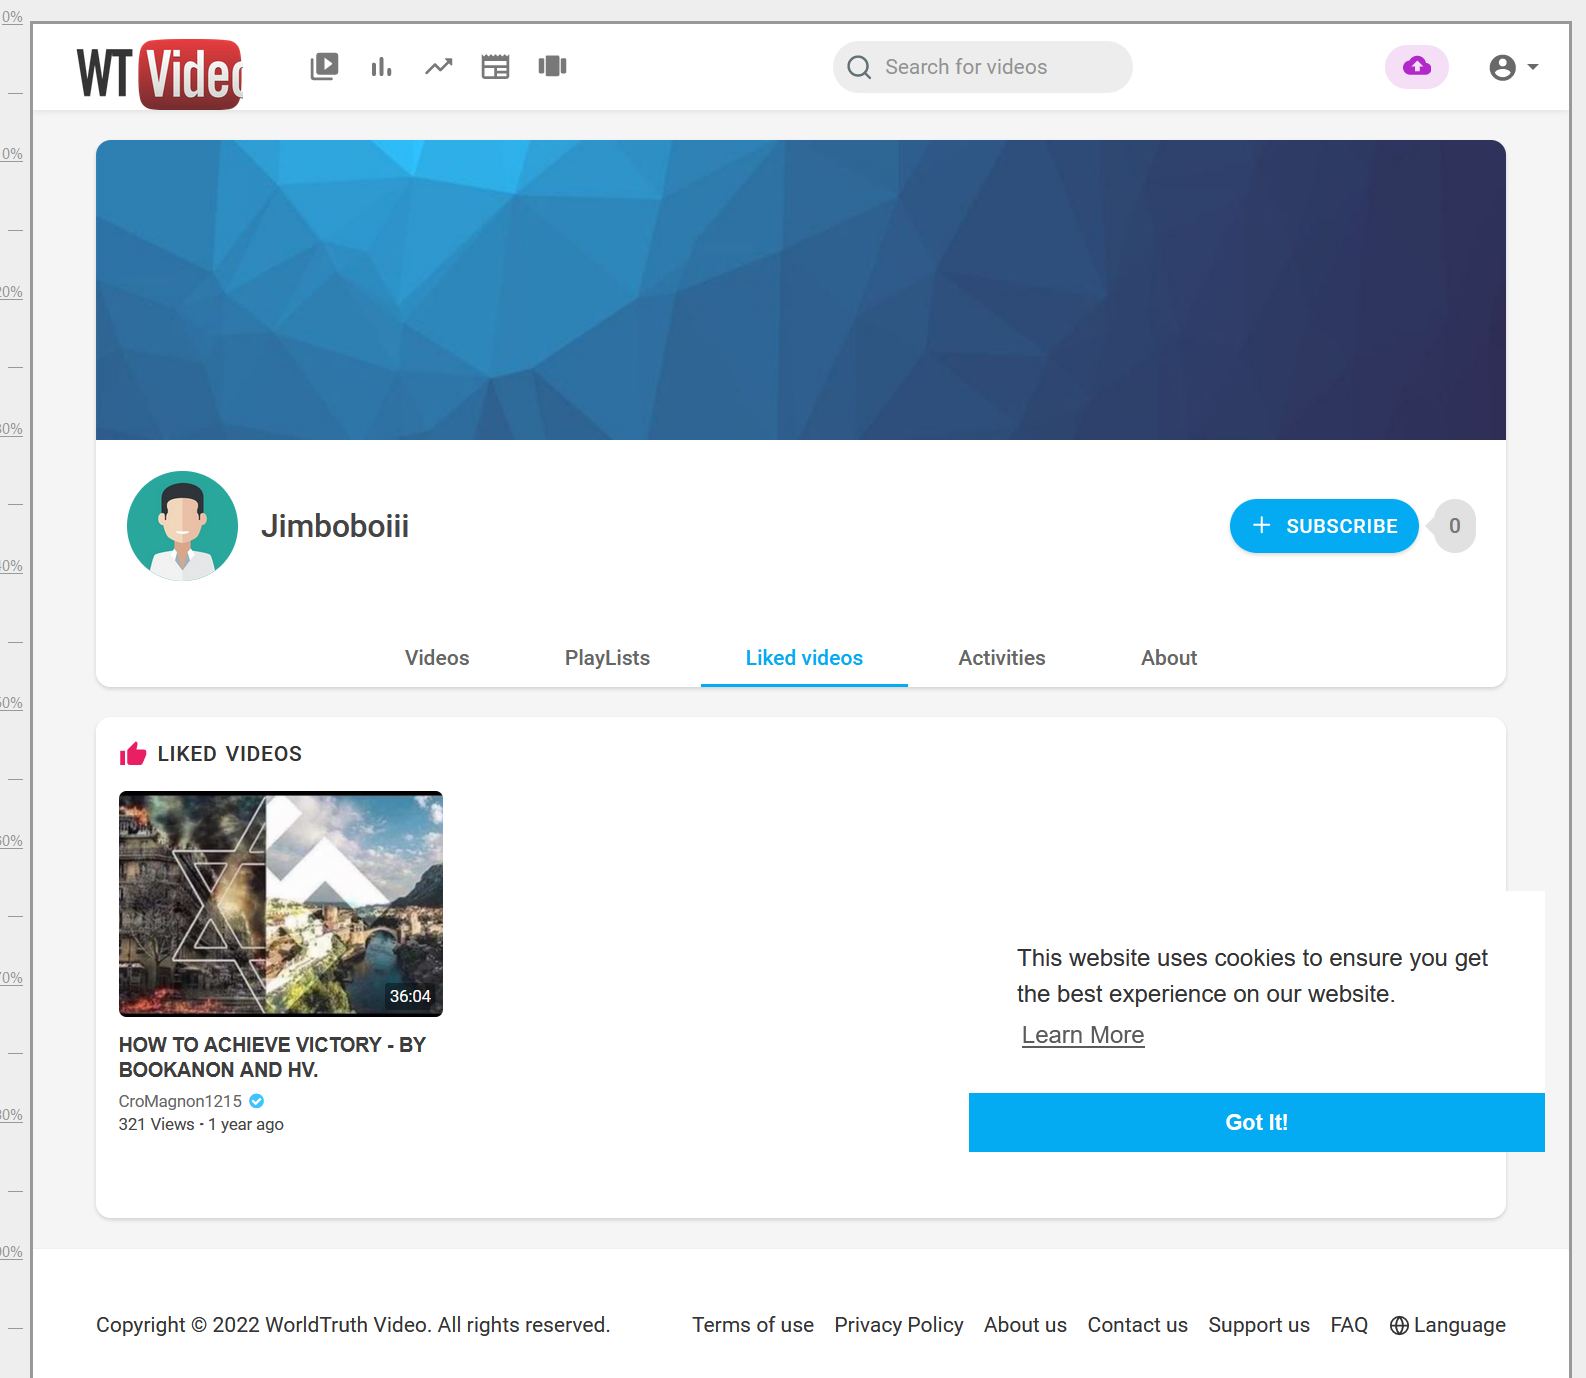Screen dimensions: 1586x1378
Task: Click the Jimboboiii profile avatar
Action: 182,526
